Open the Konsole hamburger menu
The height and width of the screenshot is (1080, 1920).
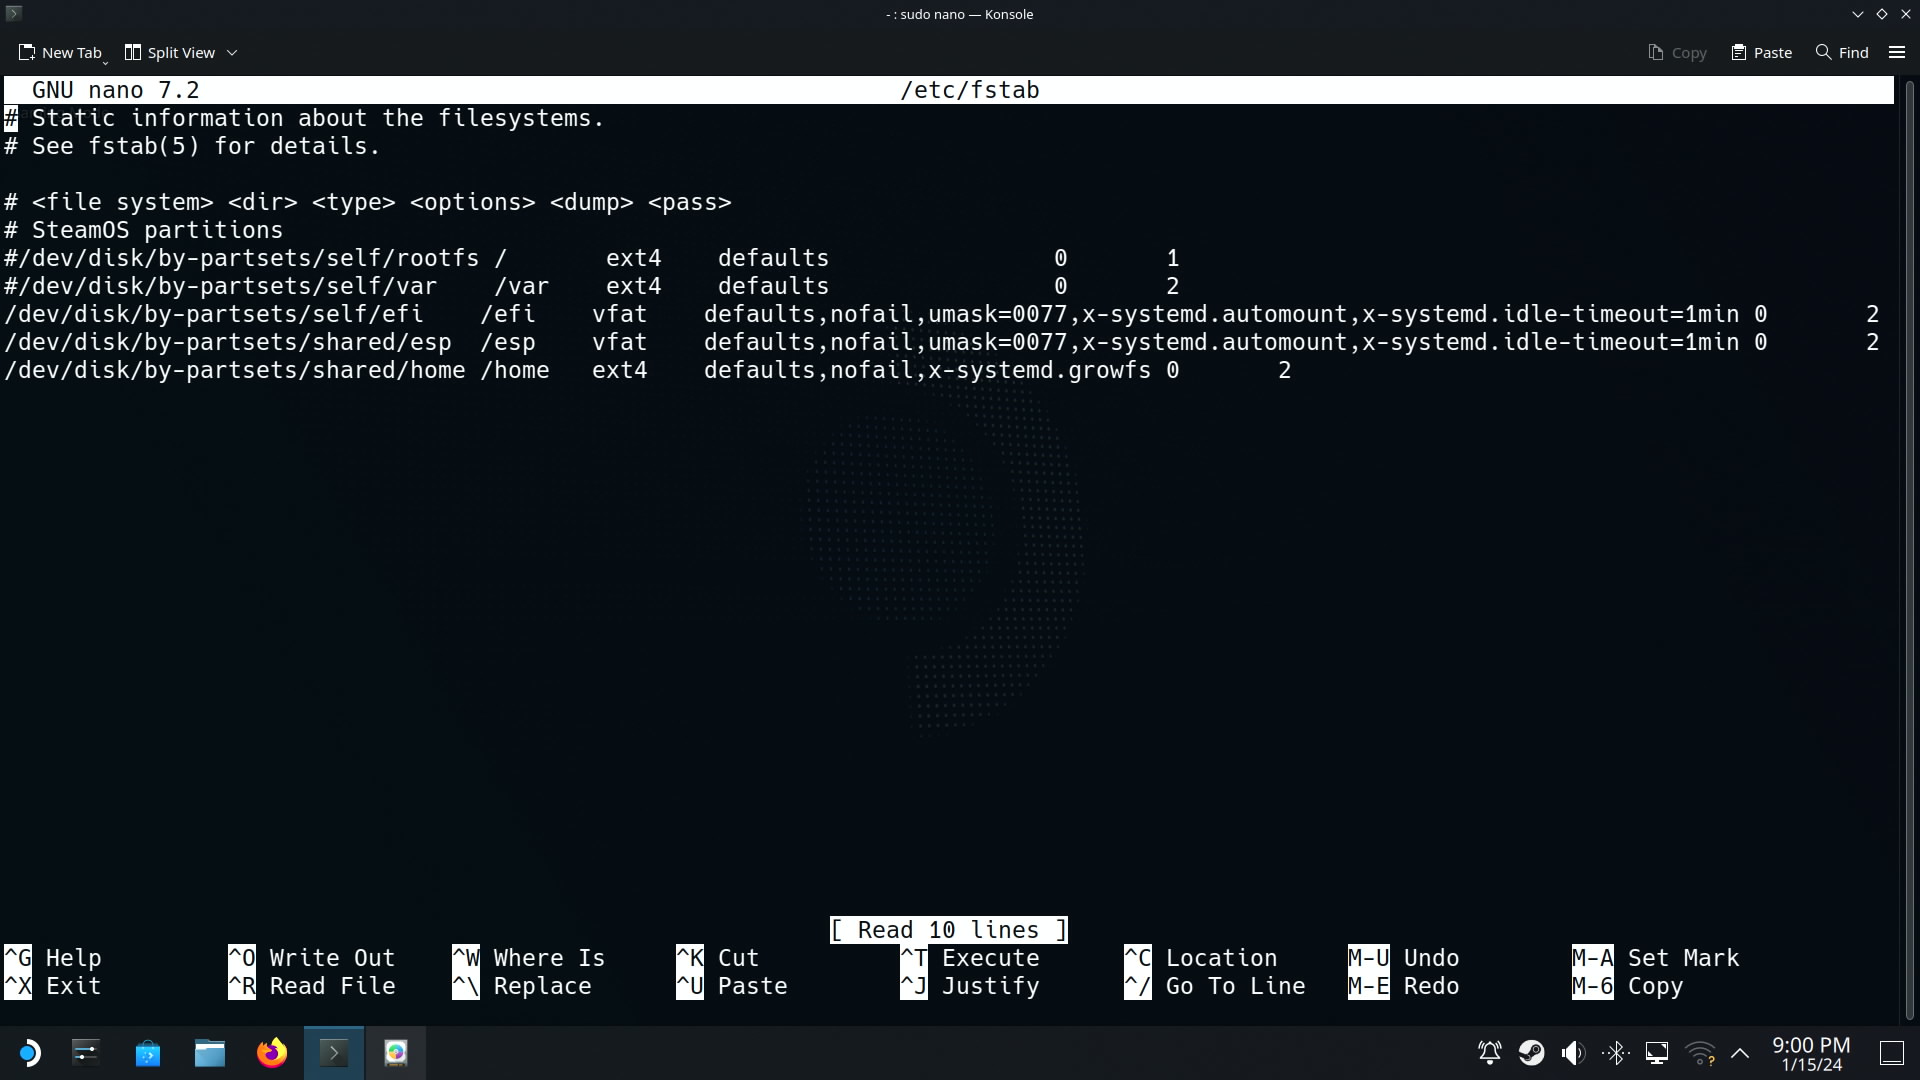click(1897, 52)
